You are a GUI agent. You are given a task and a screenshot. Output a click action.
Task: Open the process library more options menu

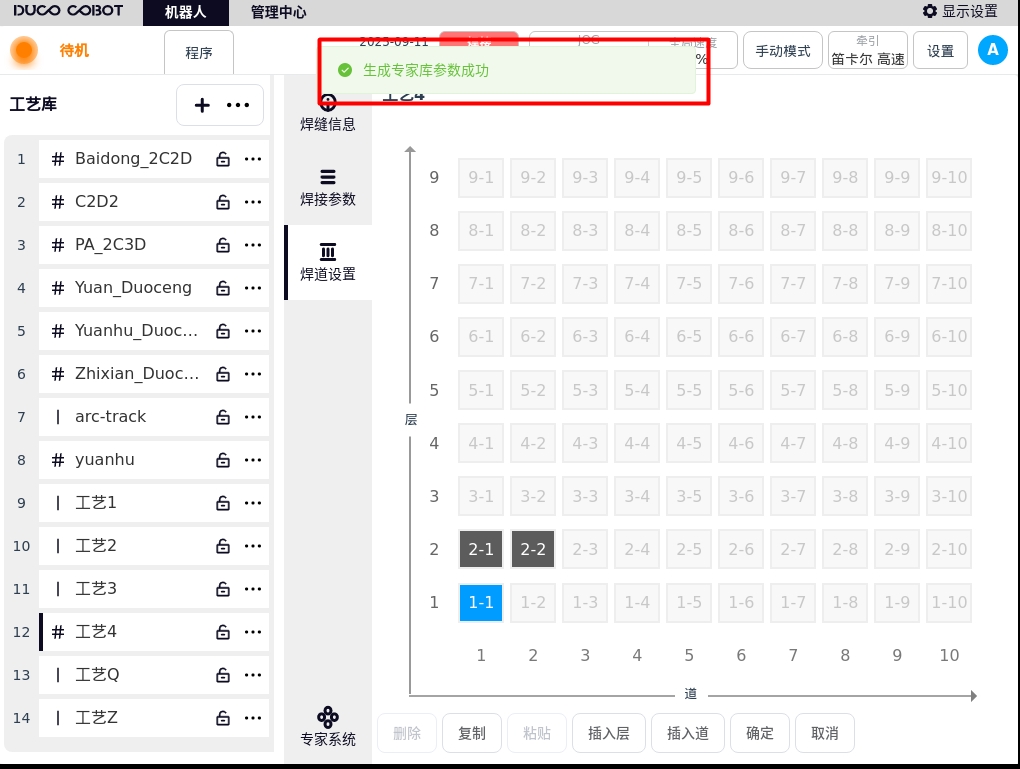click(238, 105)
